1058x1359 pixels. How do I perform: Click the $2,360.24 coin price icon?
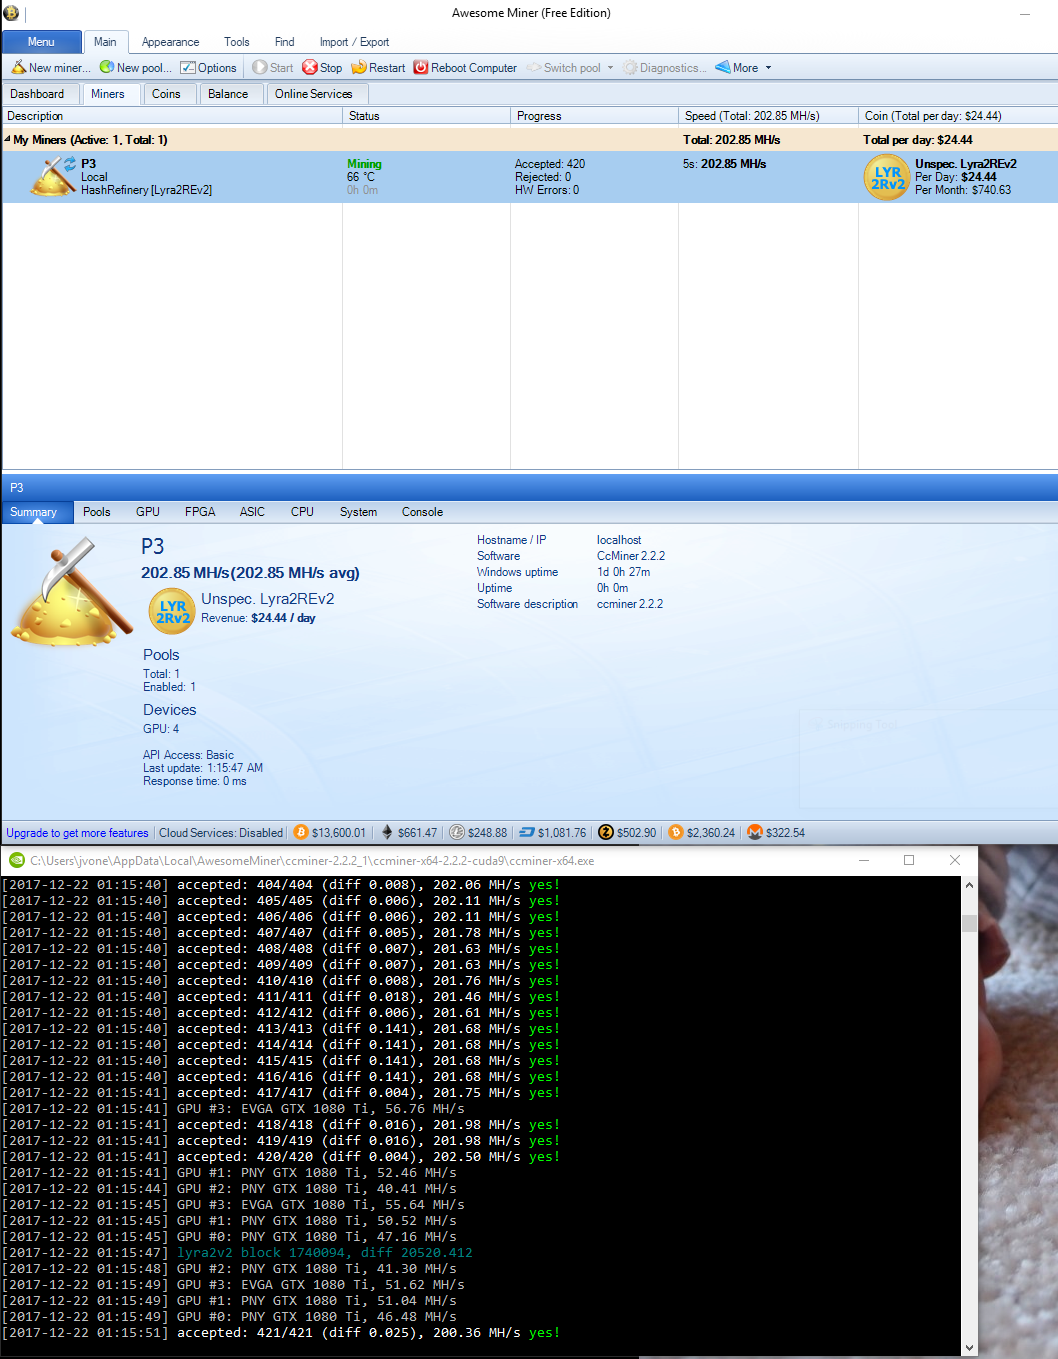[x=676, y=832]
